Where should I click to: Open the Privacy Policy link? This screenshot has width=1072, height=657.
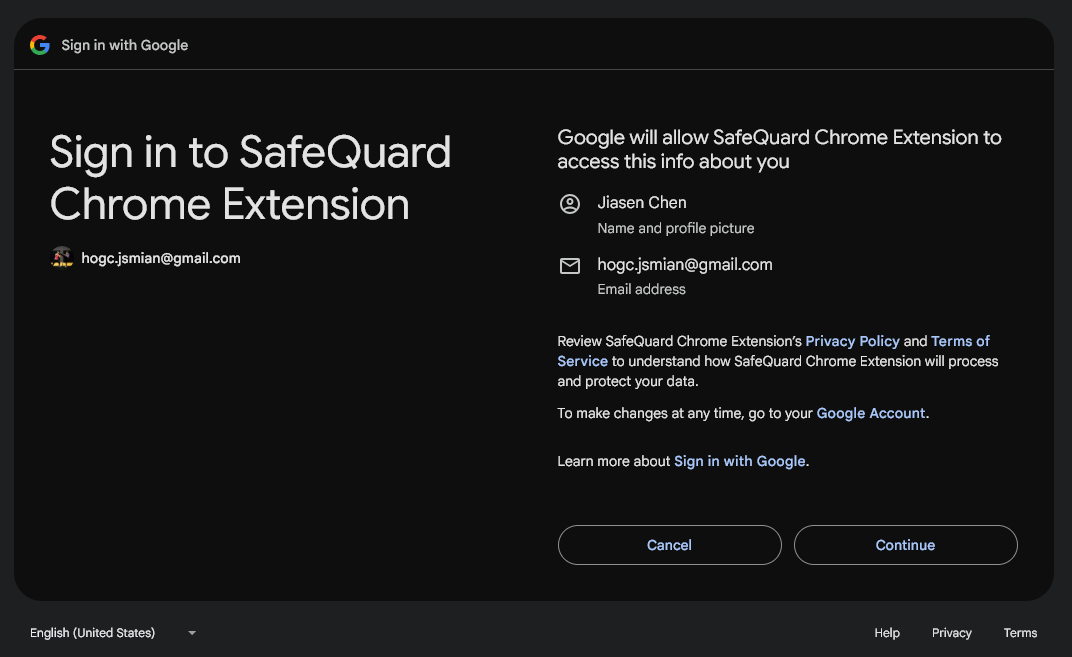pyautogui.click(x=852, y=341)
